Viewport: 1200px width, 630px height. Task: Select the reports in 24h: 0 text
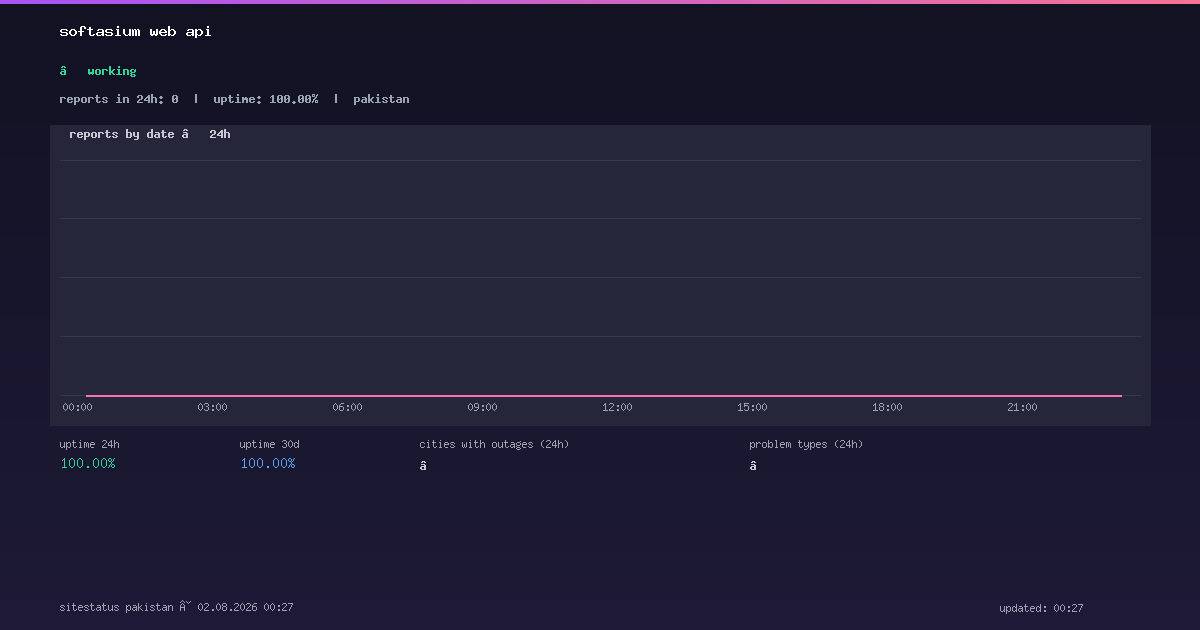click(119, 99)
